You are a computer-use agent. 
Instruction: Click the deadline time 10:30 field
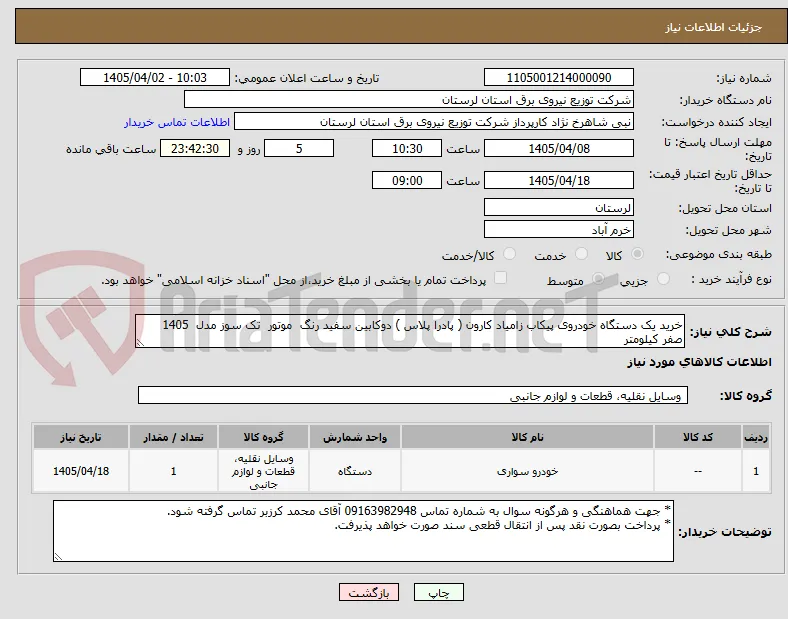point(407,148)
